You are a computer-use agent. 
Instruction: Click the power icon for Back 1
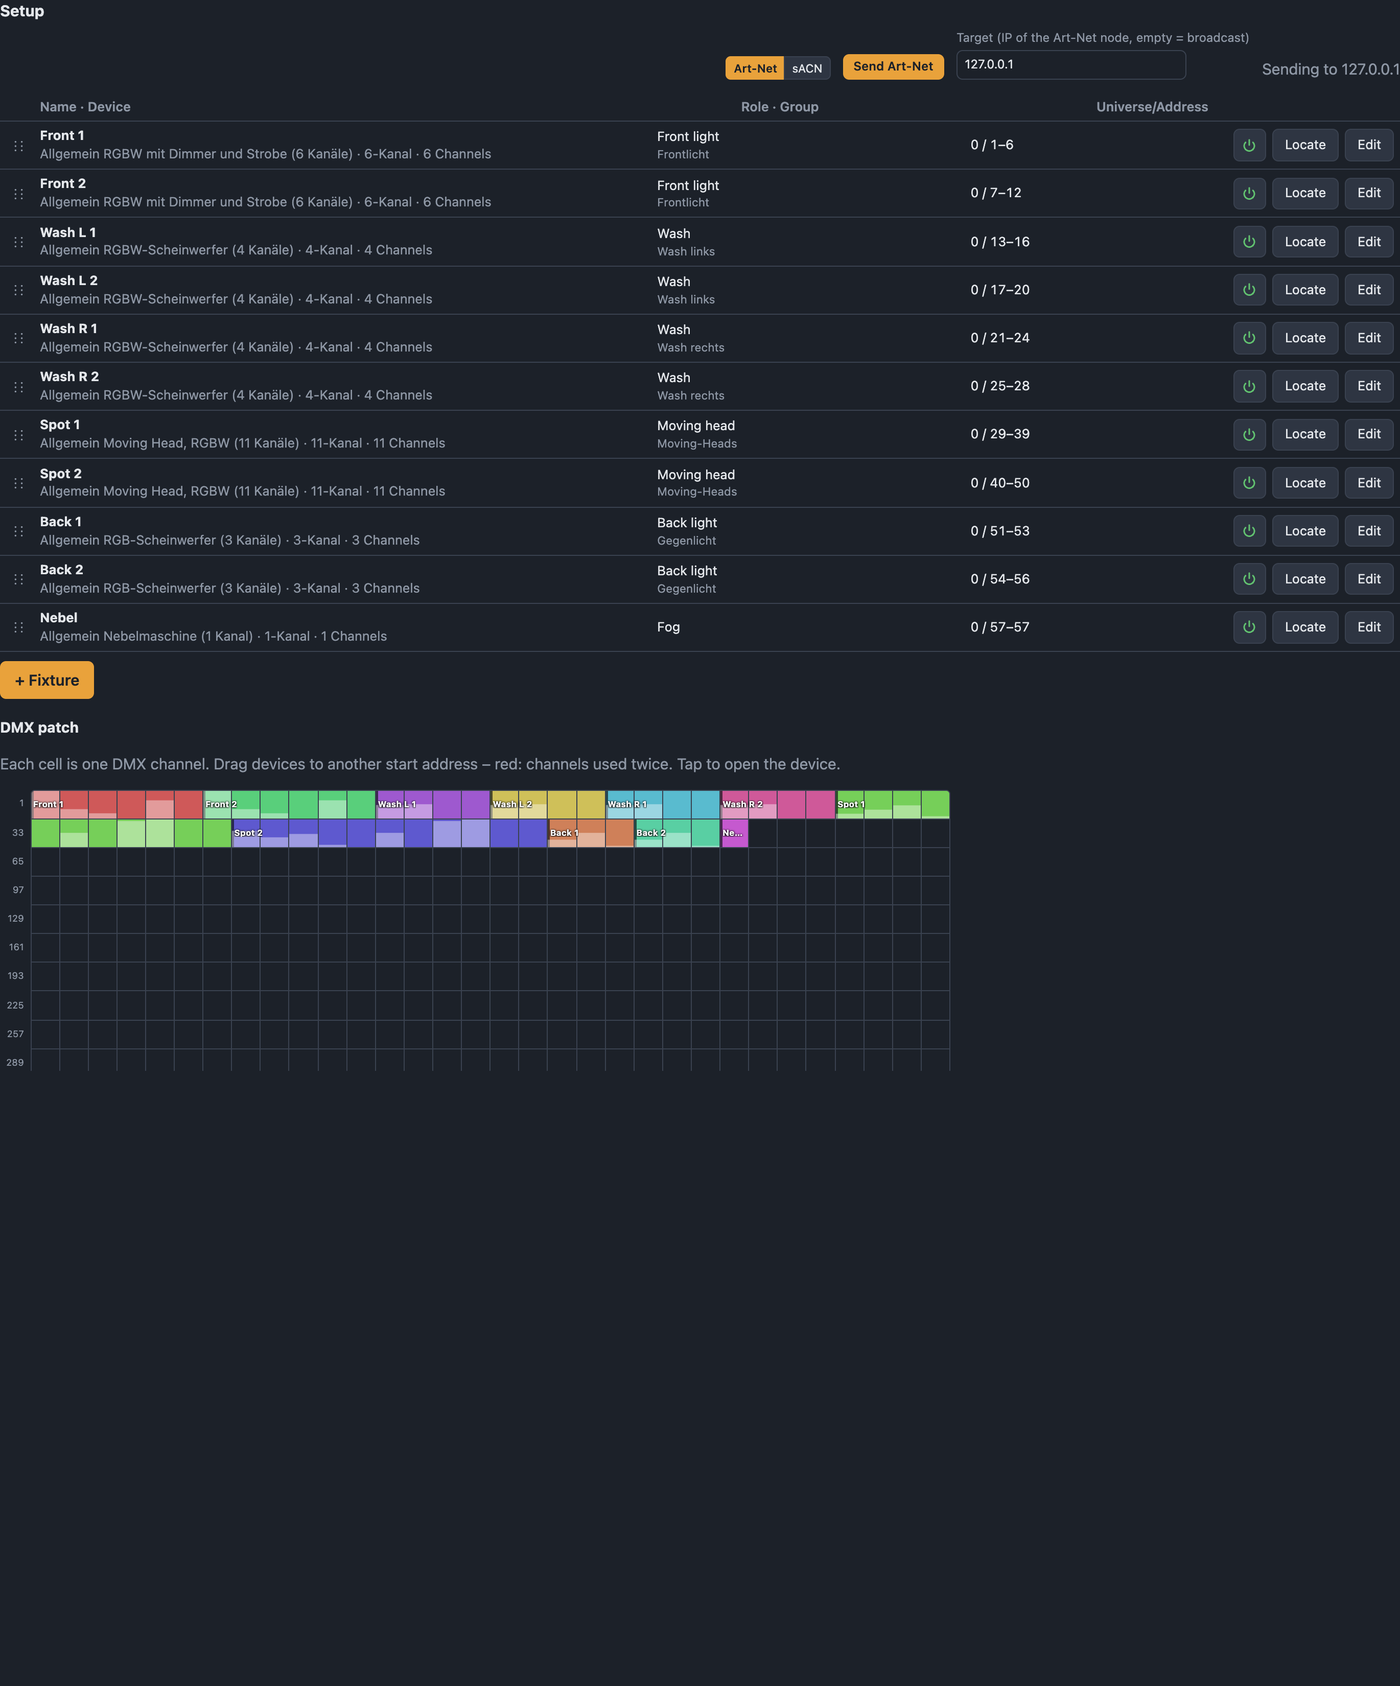(x=1249, y=531)
